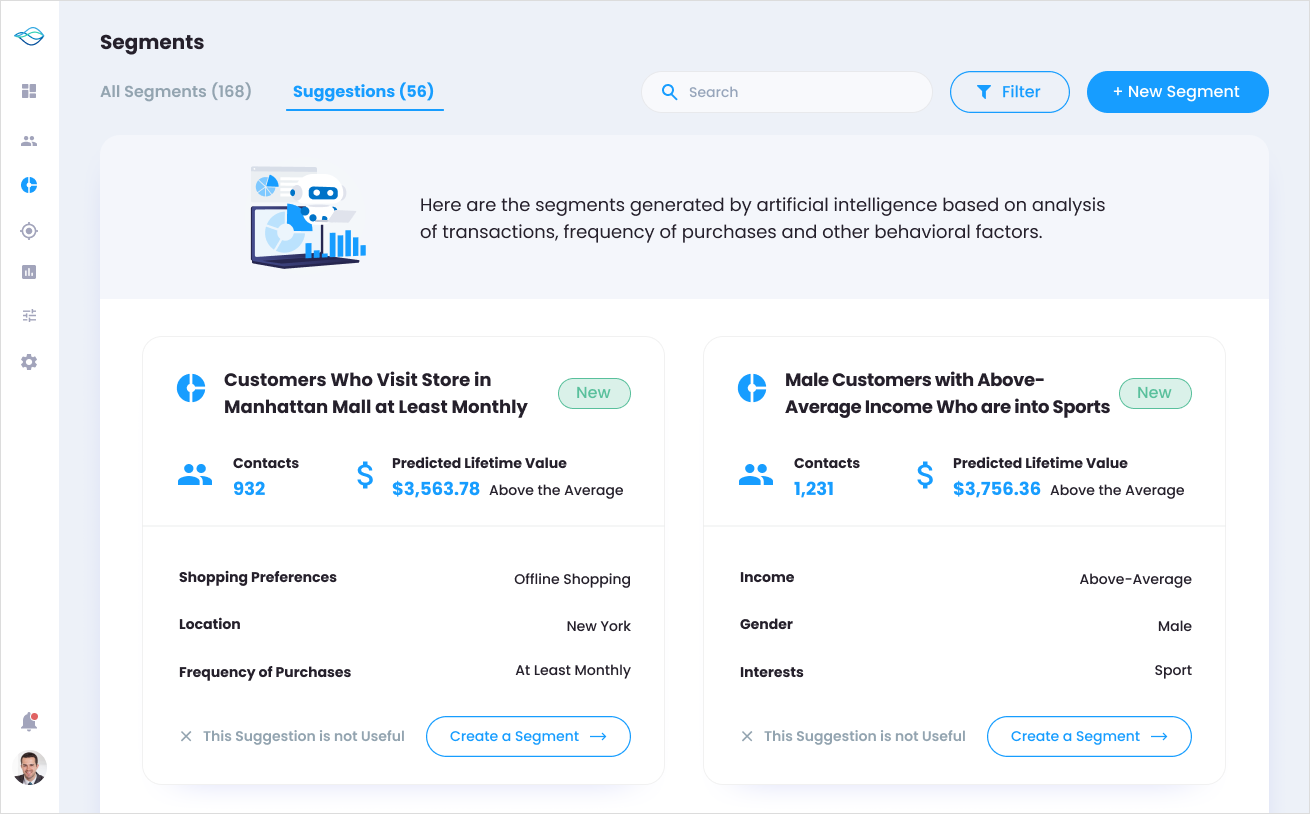Screen dimensions: 1310x814
Task: Open the dashboard grid icon in sidebar
Action: click(x=29, y=91)
